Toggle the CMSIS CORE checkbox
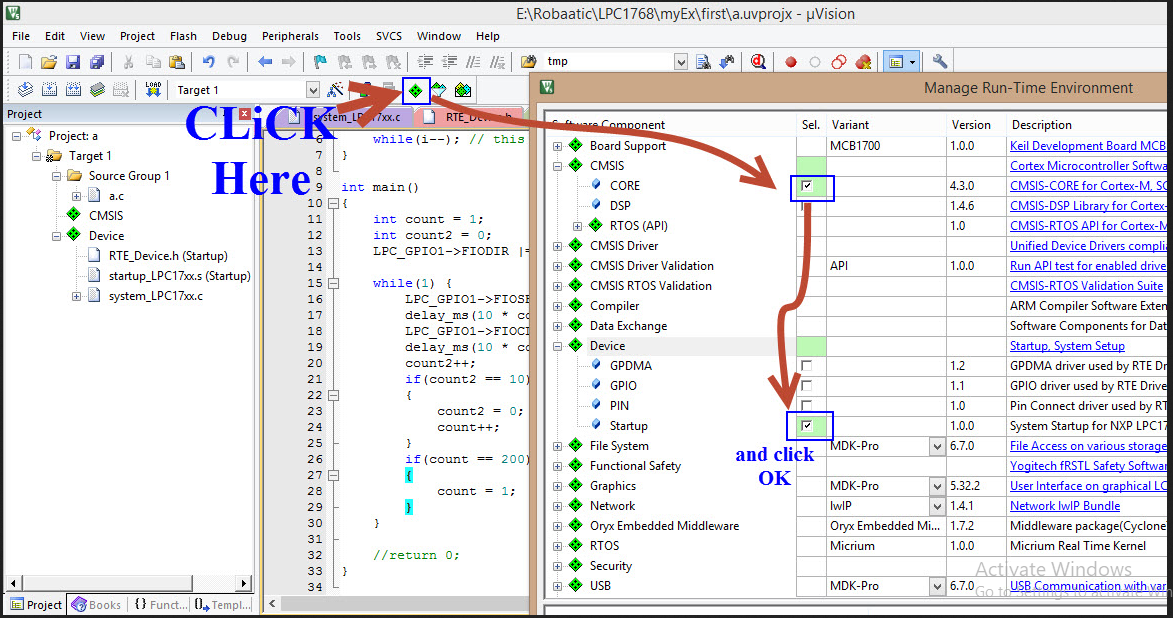Image resolution: width=1173 pixels, height=618 pixels. (x=806, y=186)
